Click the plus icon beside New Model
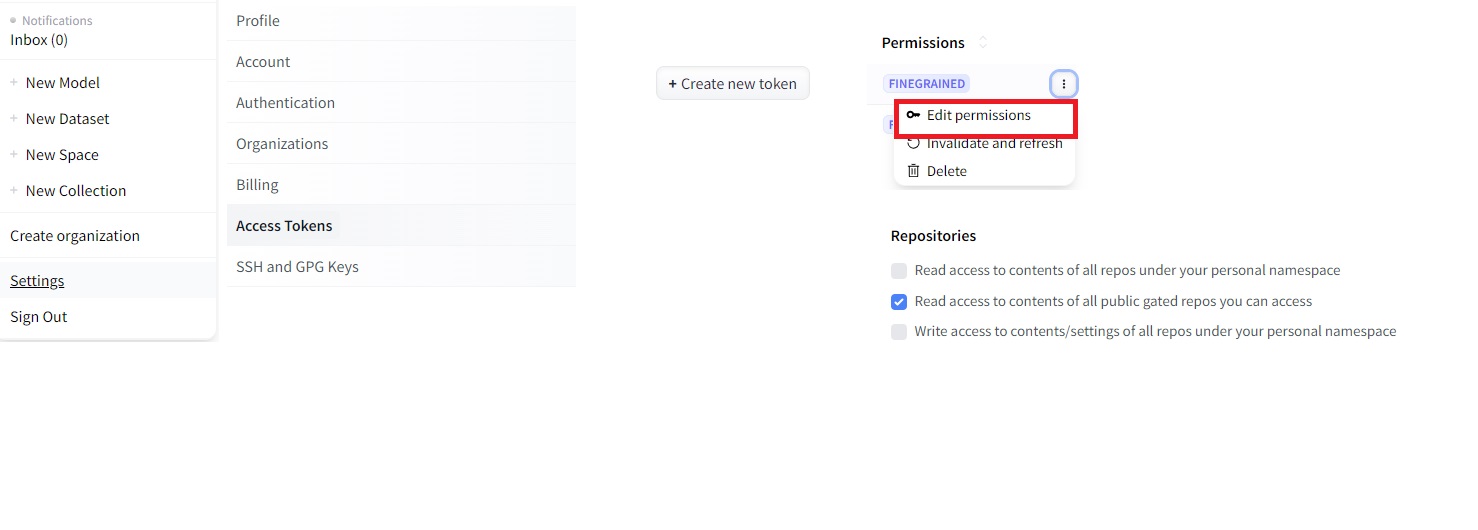This screenshot has height=530, width=1478. pyautogui.click(x=14, y=83)
